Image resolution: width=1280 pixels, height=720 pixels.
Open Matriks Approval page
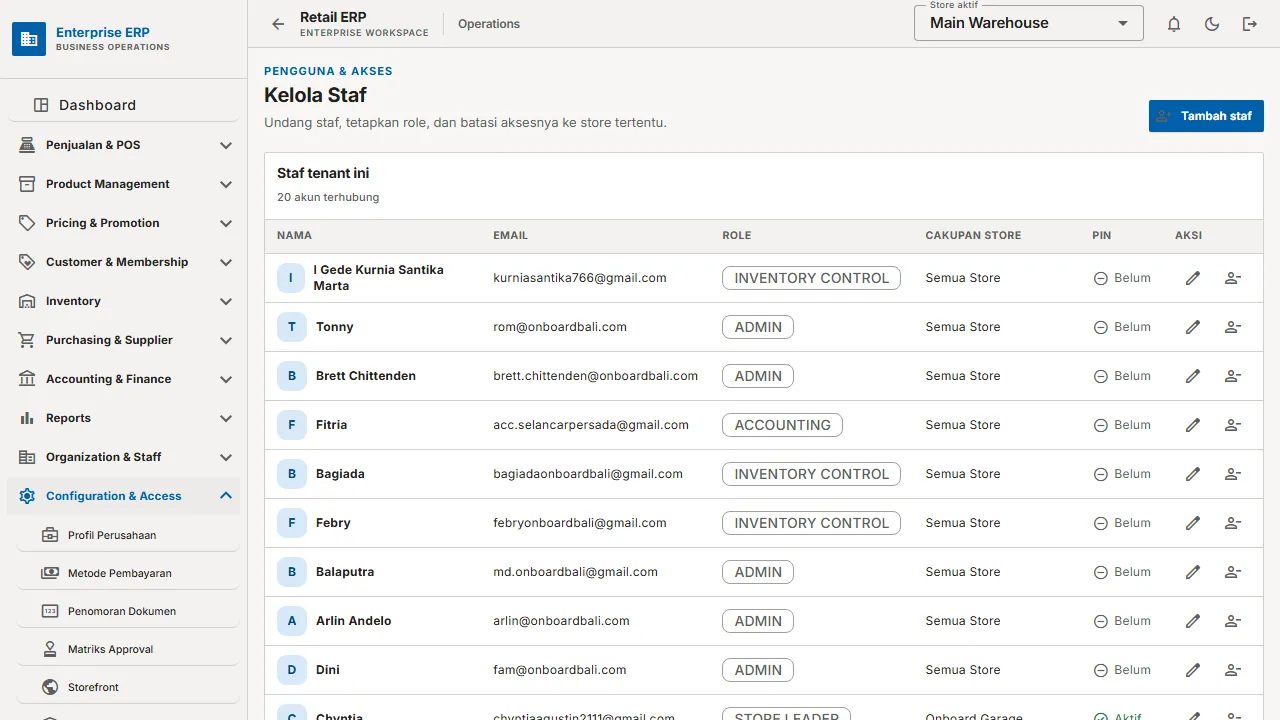(128, 649)
